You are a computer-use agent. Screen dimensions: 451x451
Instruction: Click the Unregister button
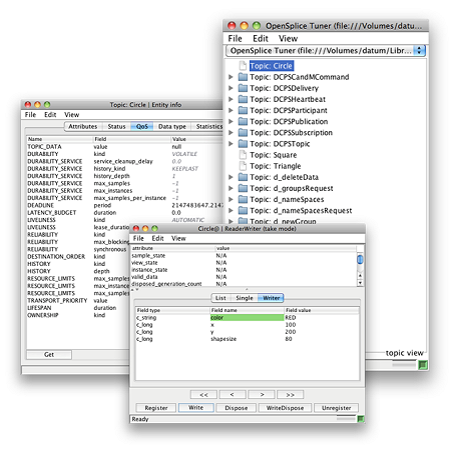pos(336,408)
